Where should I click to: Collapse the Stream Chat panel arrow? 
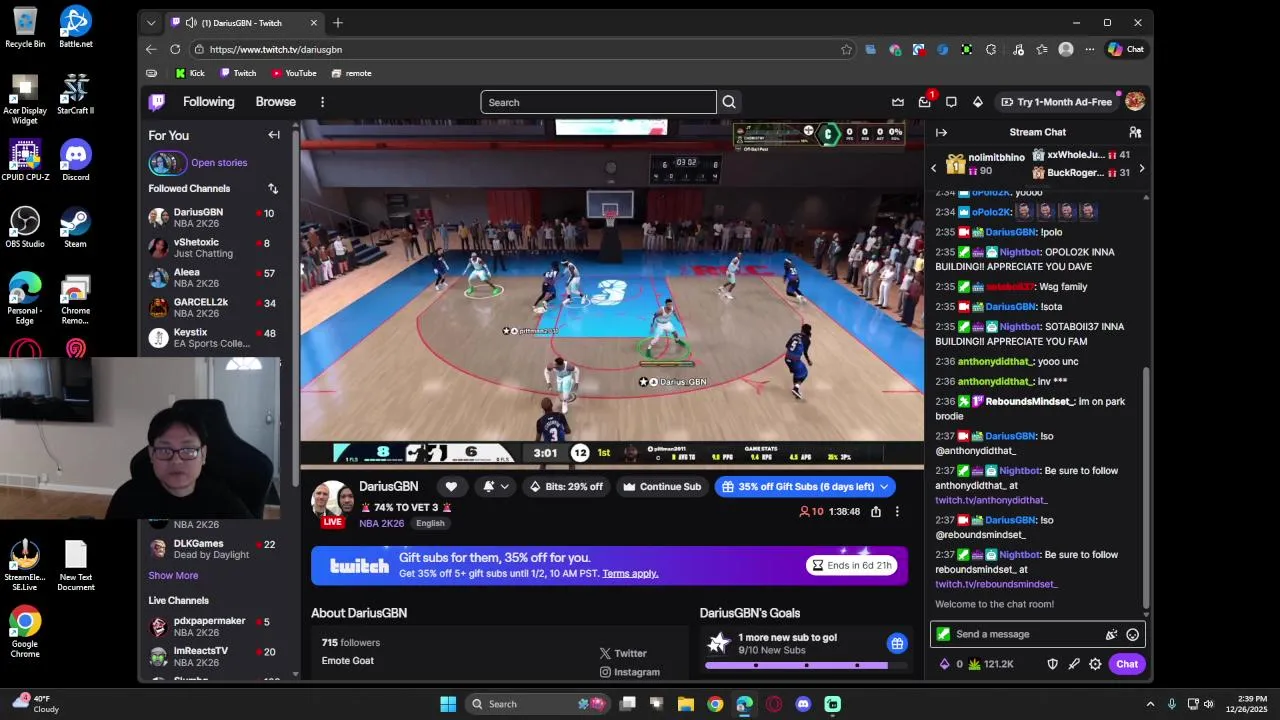point(941,132)
